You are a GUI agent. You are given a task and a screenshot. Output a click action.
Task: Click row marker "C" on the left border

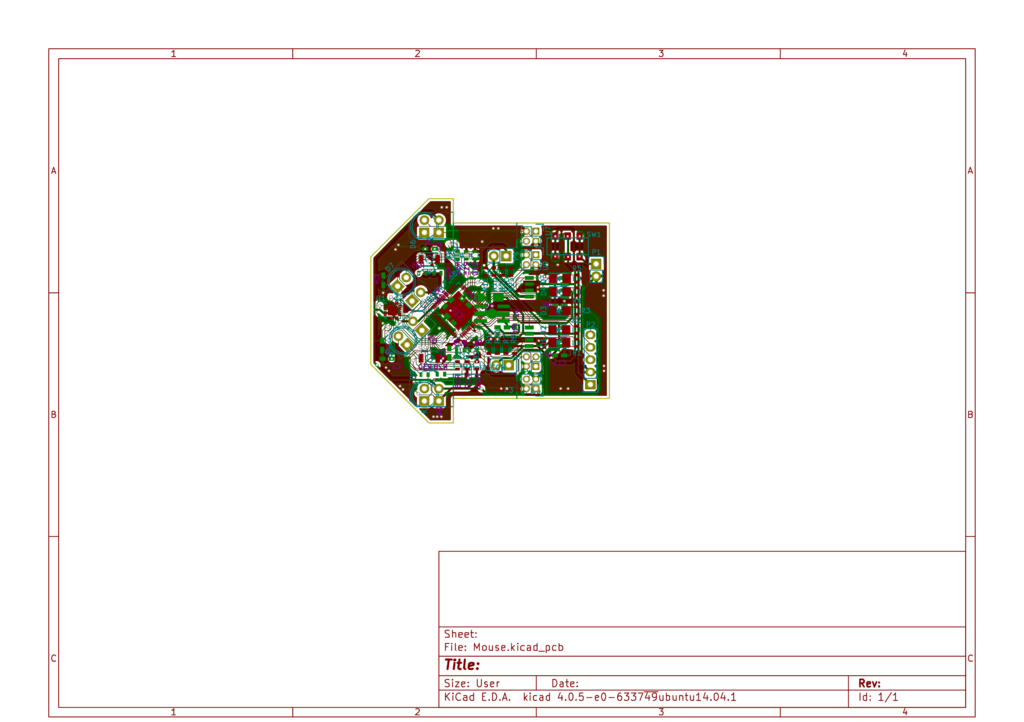click(54, 658)
